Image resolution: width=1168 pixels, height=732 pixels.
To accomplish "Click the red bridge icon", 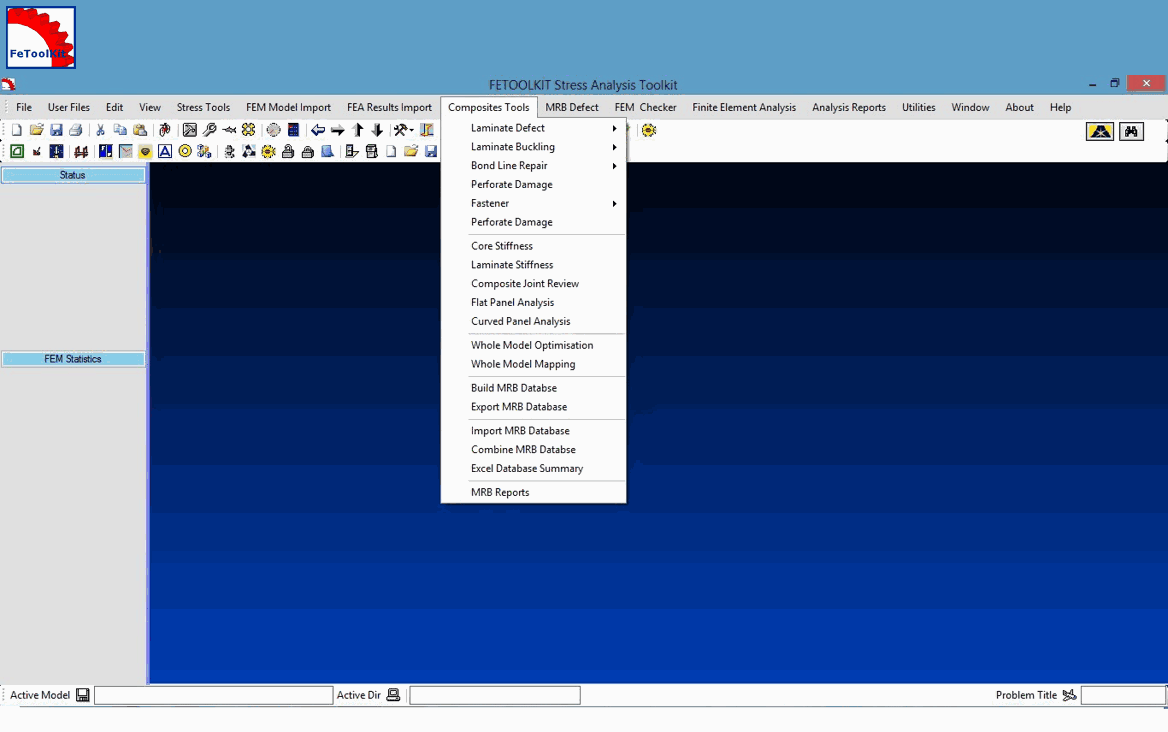I will (x=80, y=152).
